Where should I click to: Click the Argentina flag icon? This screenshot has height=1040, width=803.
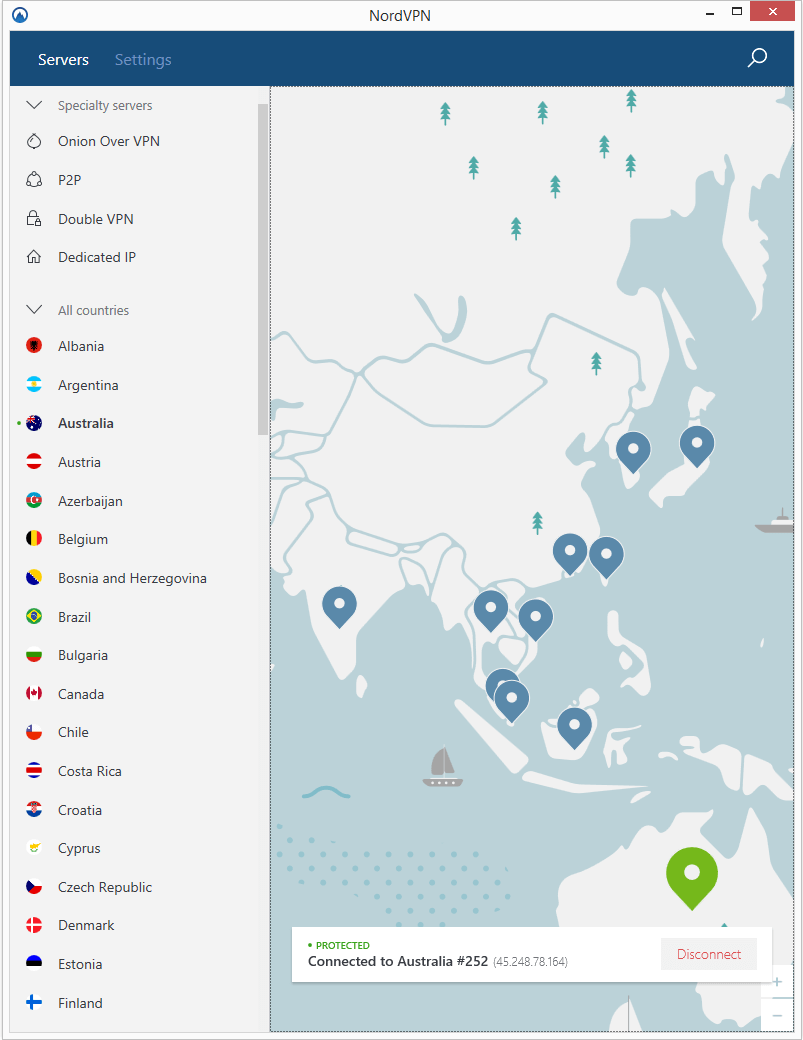tap(34, 385)
